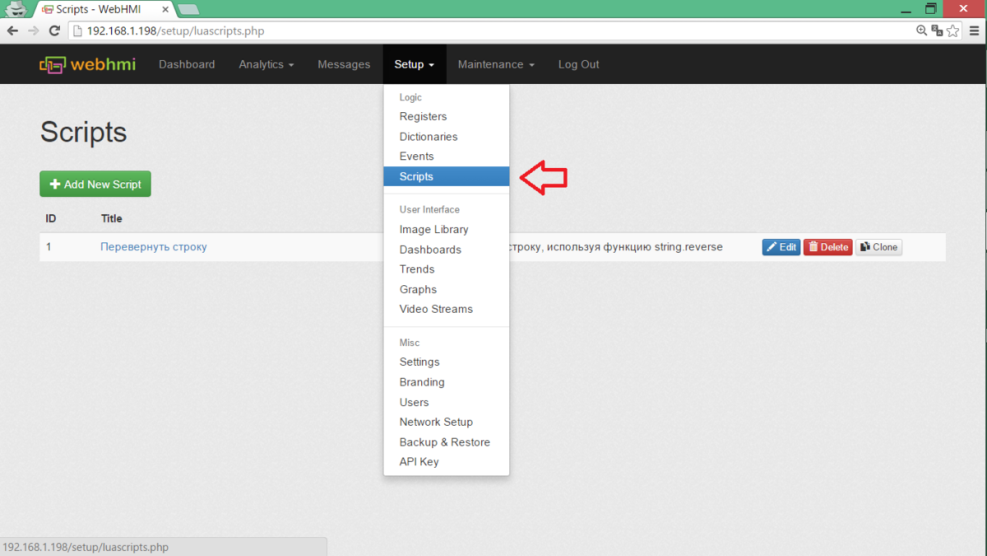The image size is (987, 556).
Task: Click the webhmi brand text
Action: click(103, 64)
